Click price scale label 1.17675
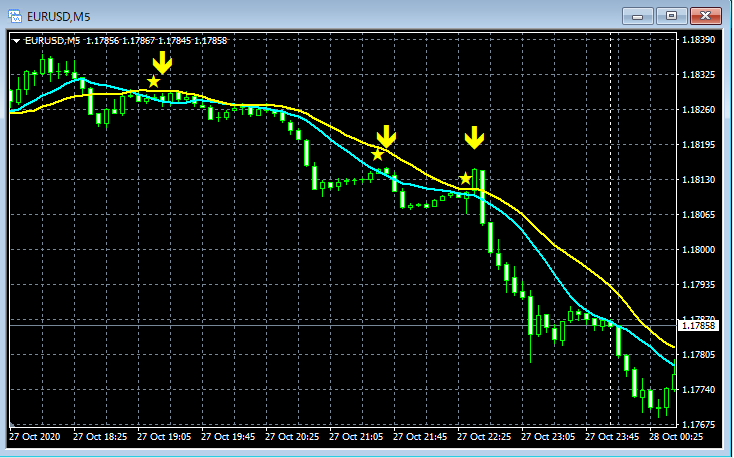Screen dimensions: 734x458 pos(698,425)
